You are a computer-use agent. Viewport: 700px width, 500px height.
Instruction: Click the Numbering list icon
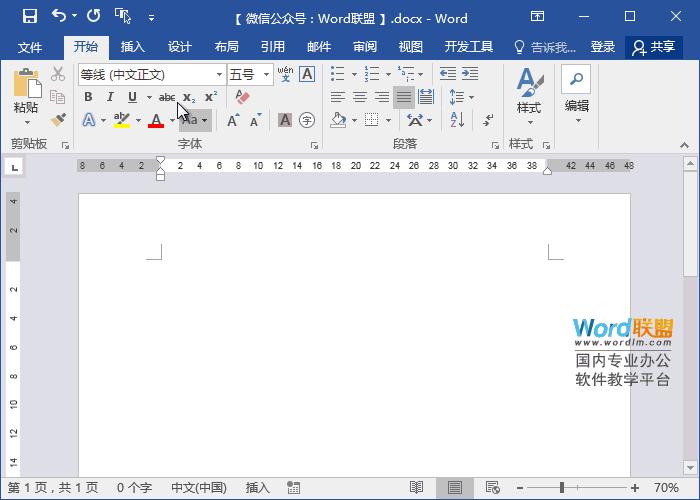click(371, 74)
